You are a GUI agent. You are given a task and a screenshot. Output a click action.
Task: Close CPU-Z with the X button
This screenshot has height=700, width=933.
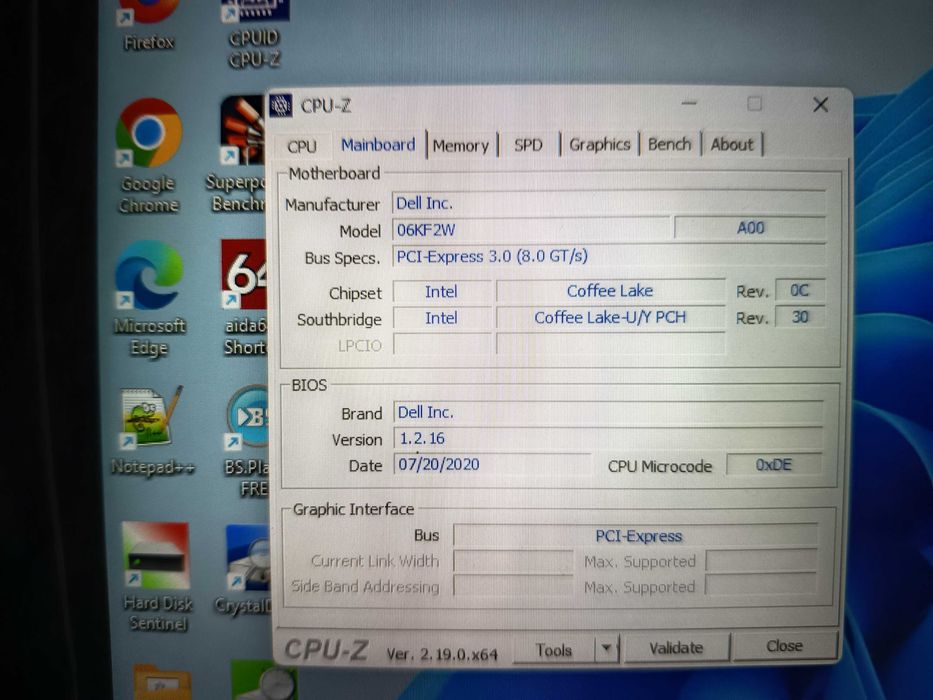coord(821,105)
